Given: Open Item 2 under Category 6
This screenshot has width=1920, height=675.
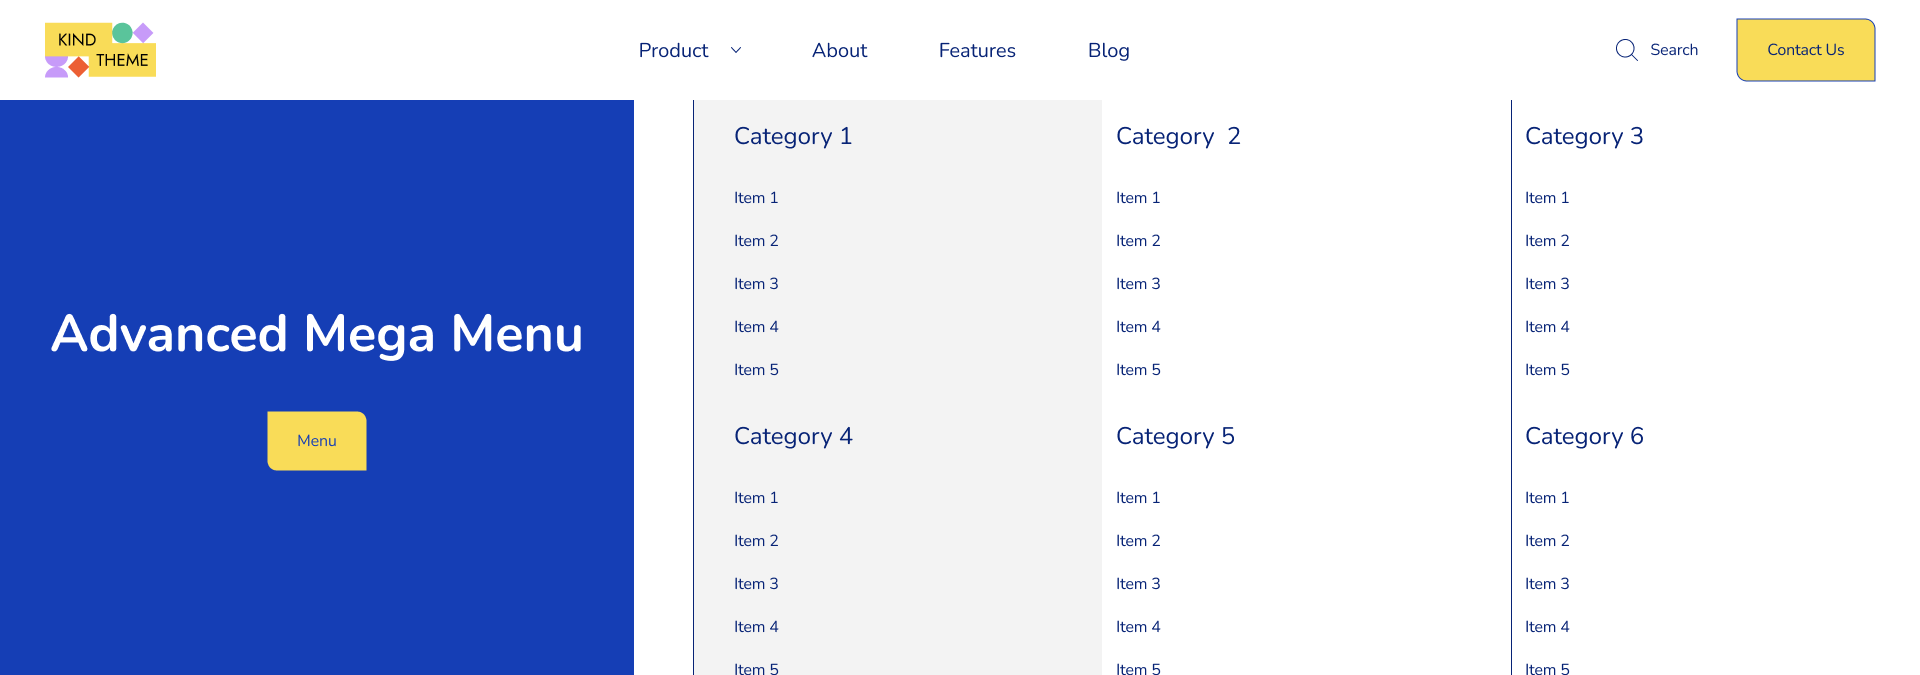Looking at the screenshot, I should [1547, 541].
